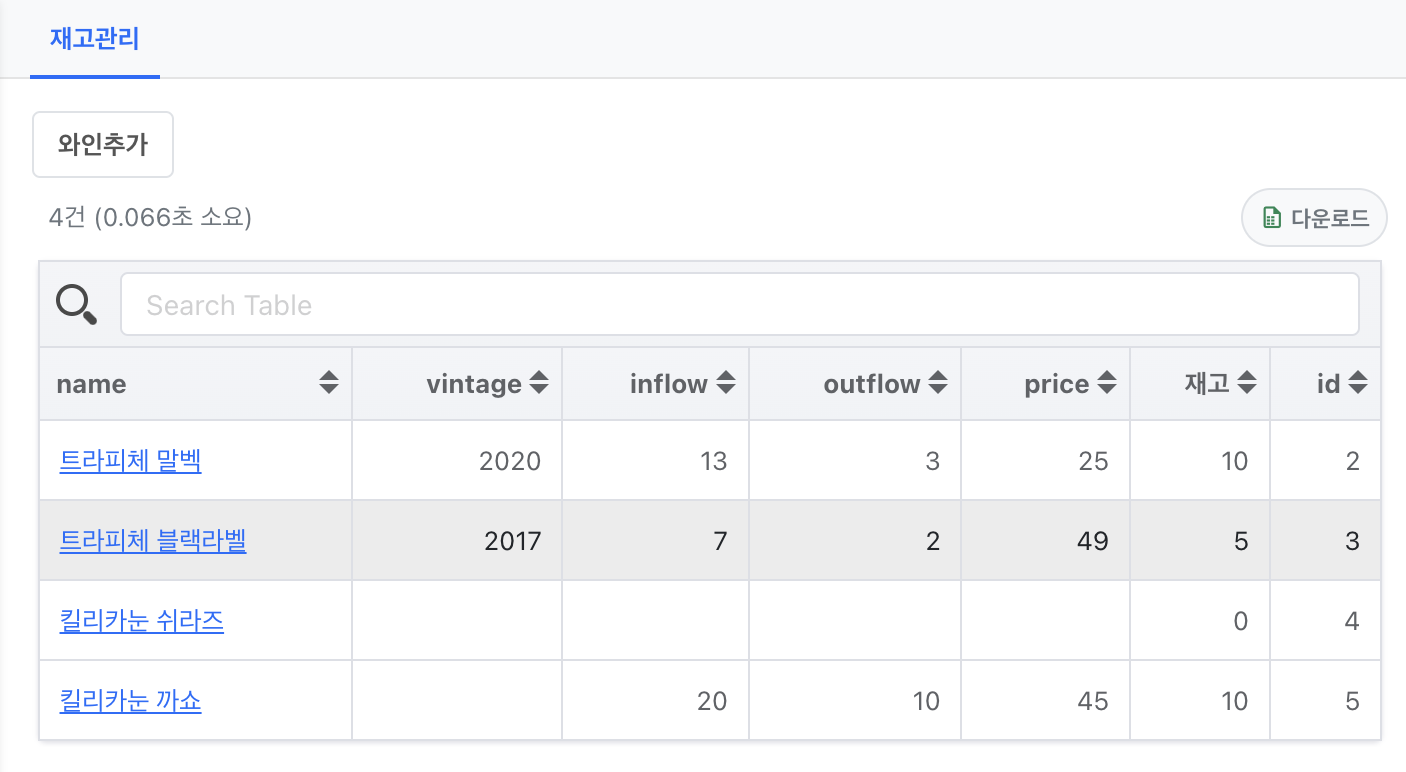1406x772 pixels.
Task: Open the 트라피체 말벡 link
Action: coord(130,461)
